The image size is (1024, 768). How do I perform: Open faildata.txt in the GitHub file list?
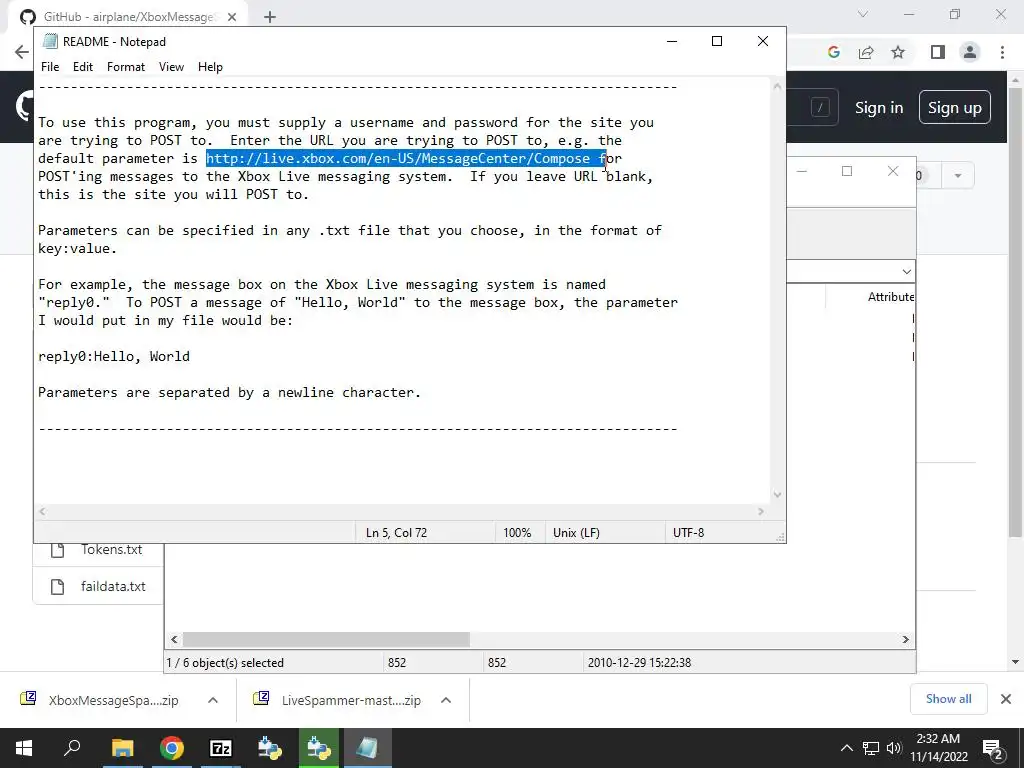click(x=113, y=586)
